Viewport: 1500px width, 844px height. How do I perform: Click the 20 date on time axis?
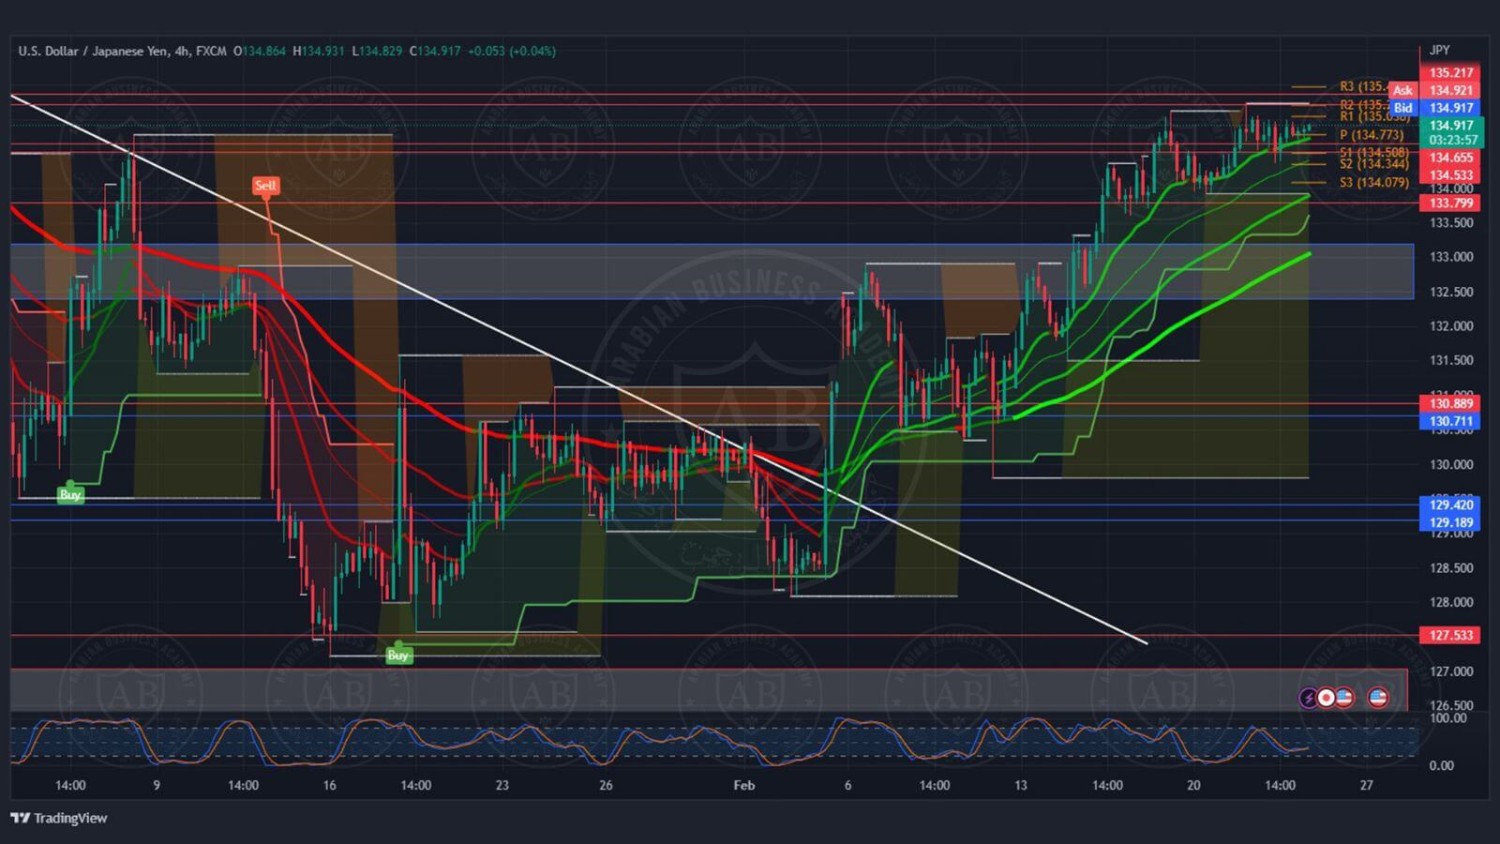1193,786
